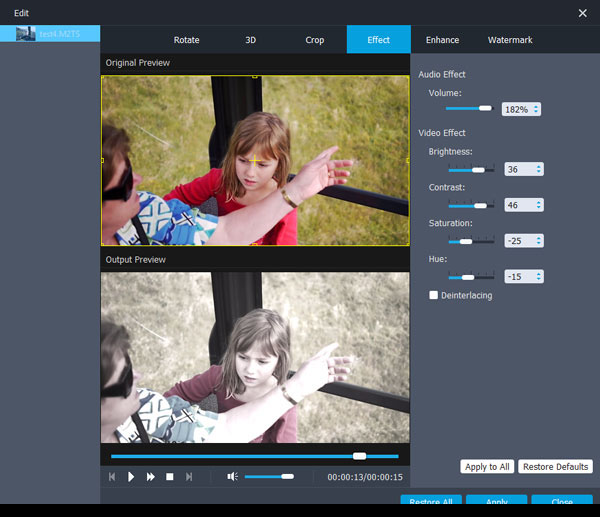
Task: Click Restore Defaults button
Action: click(x=556, y=467)
